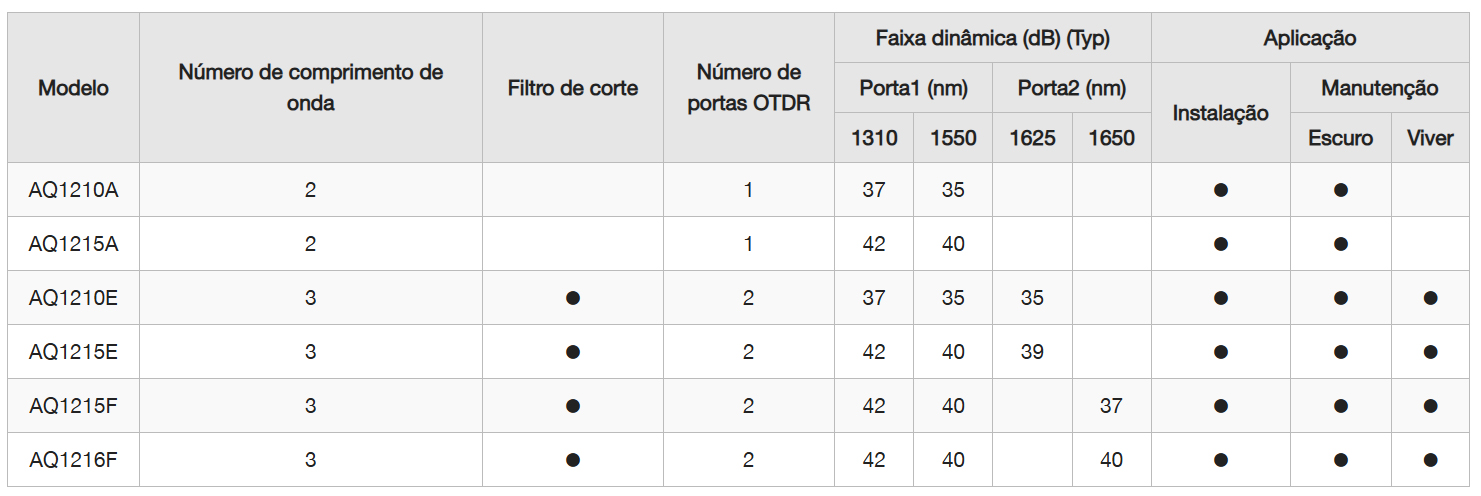This screenshot has height=496, width=1481.
Task: Click the Número de portas OTDR header
Action: coord(749,88)
